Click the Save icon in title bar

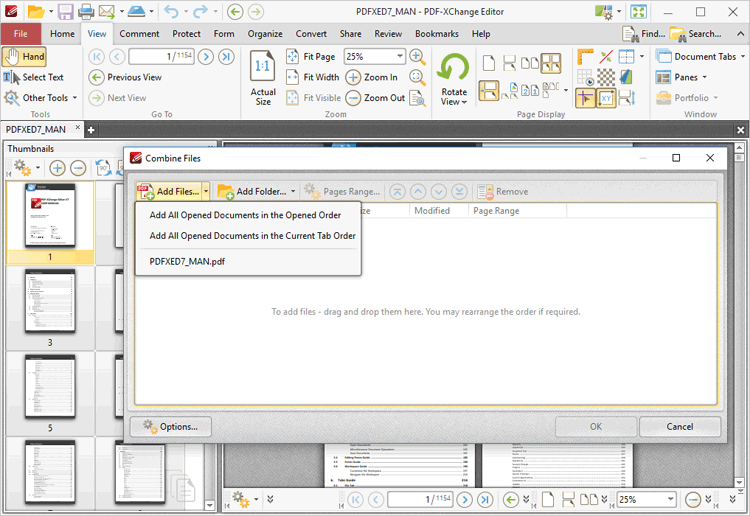pos(66,11)
